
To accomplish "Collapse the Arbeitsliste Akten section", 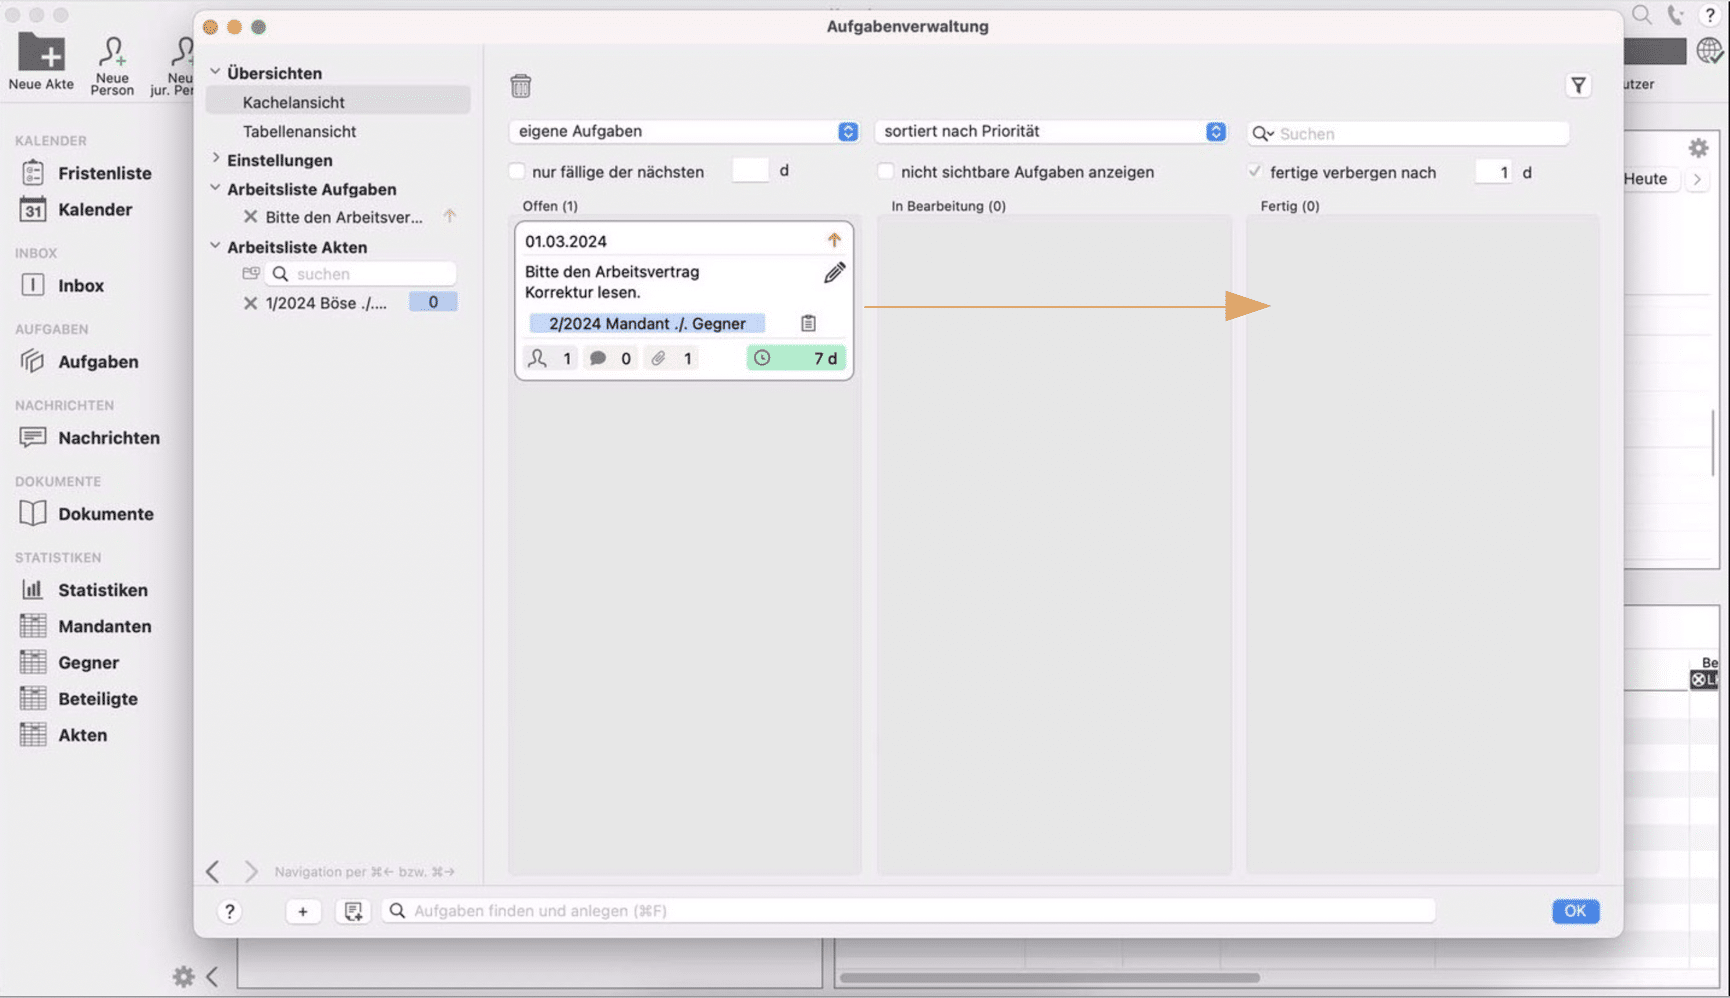I will (215, 246).
